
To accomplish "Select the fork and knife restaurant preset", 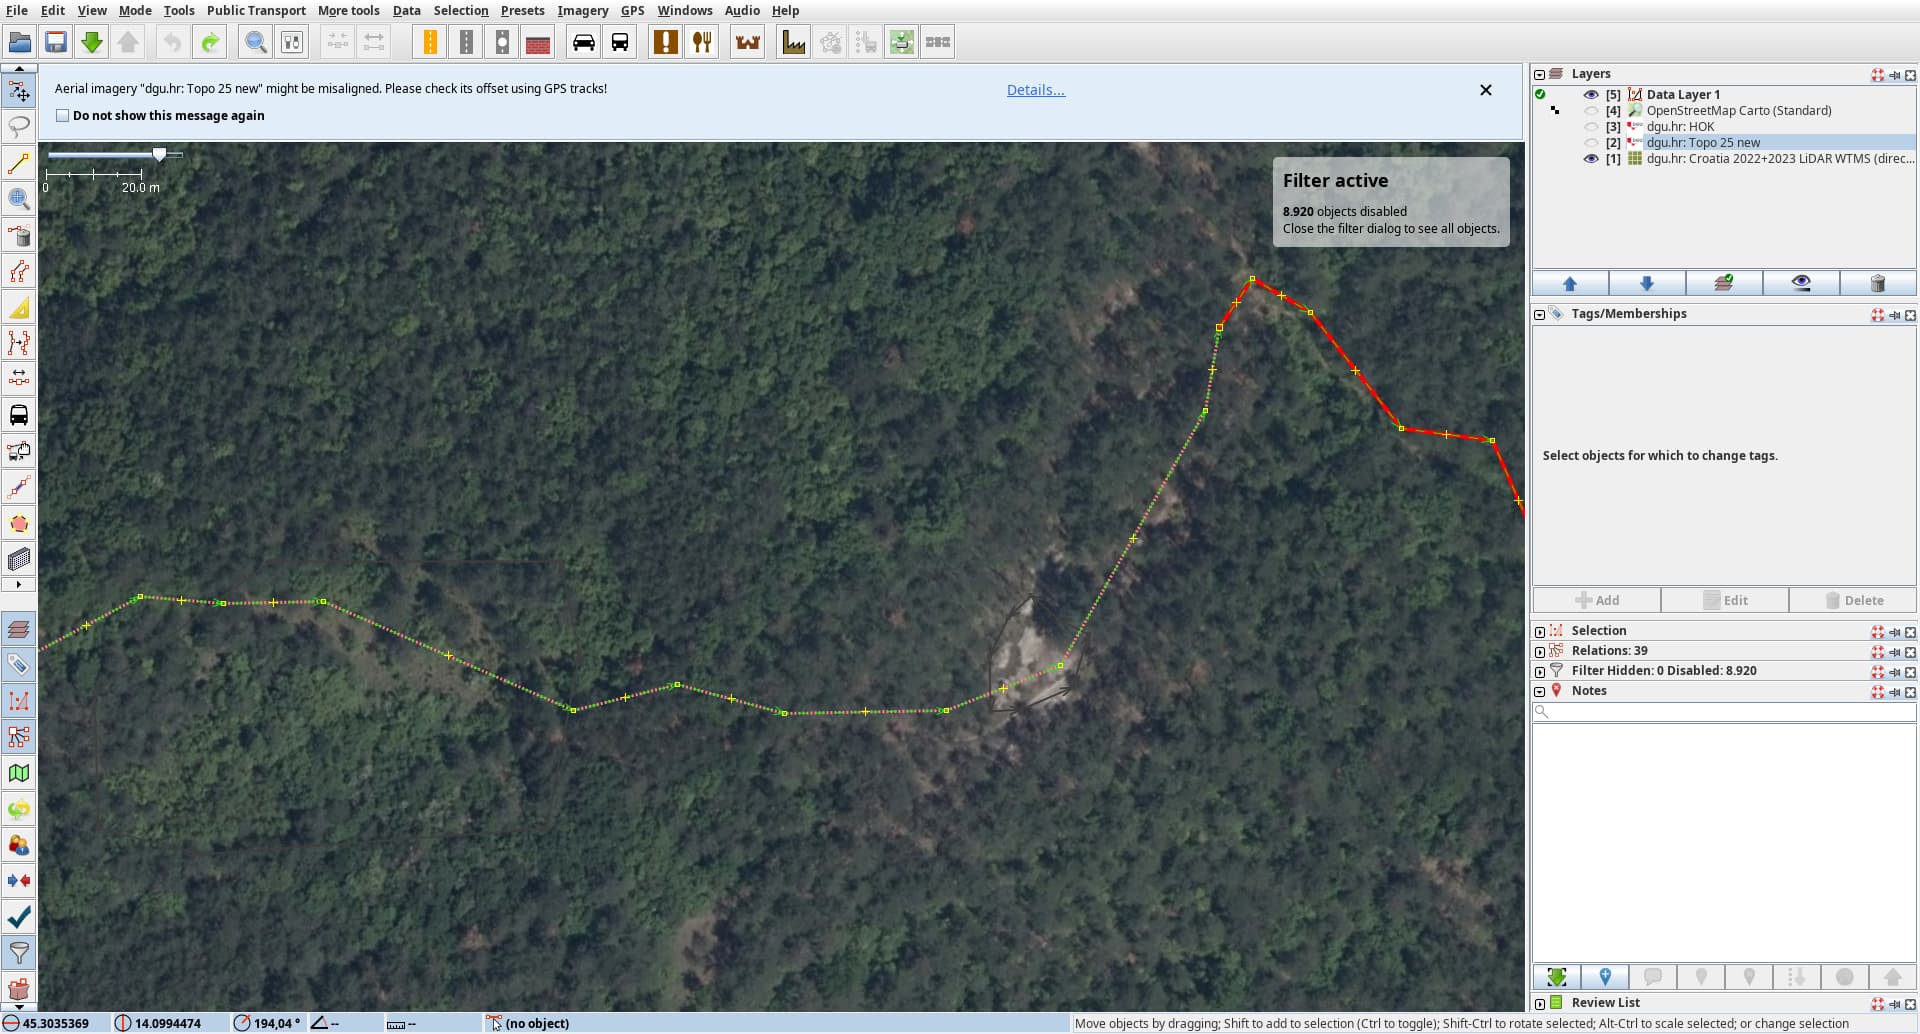I will click(702, 42).
